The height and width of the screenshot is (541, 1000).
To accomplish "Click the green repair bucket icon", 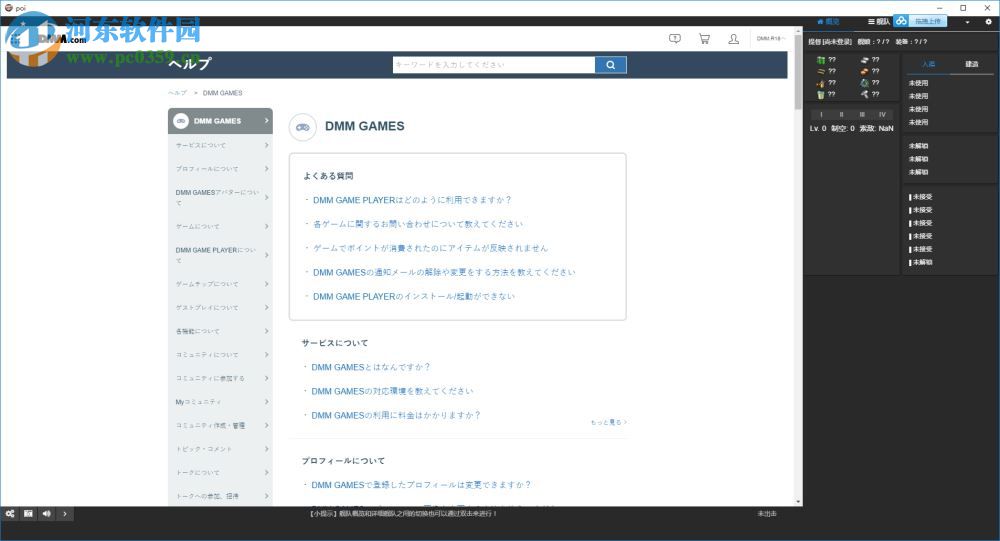I will tap(821, 94).
